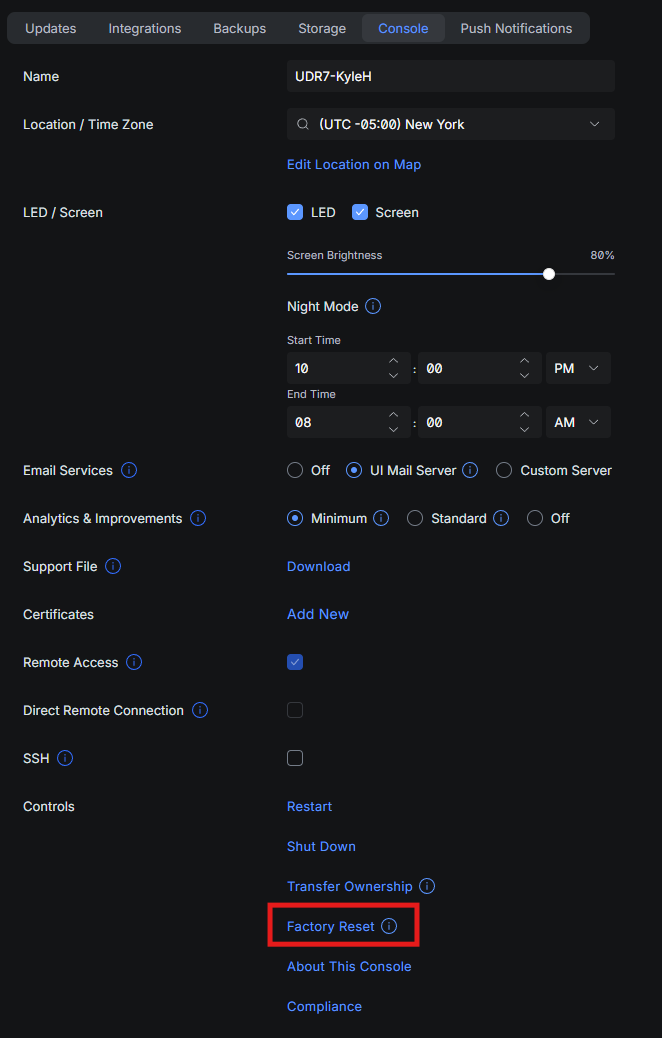Enable the SSH checkbox

(x=295, y=758)
